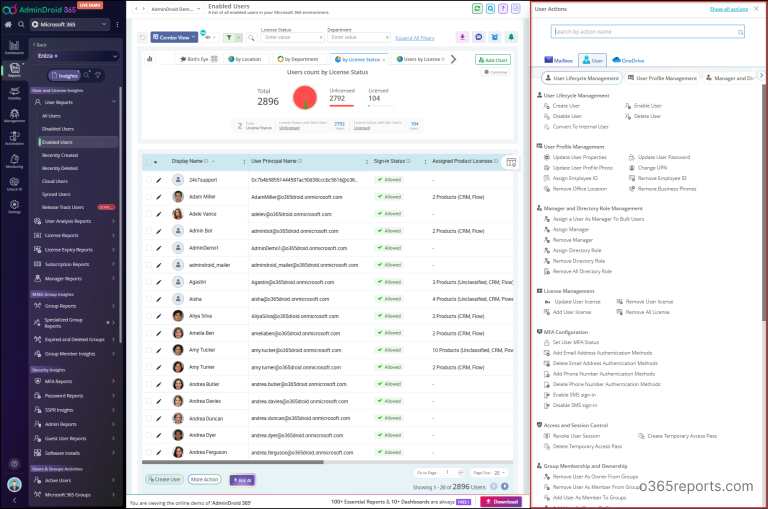Image resolution: width=768 pixels, height=509 pixels.
Task: Check the row checkbox for Agastin
Action: click(x=148, y=282)
